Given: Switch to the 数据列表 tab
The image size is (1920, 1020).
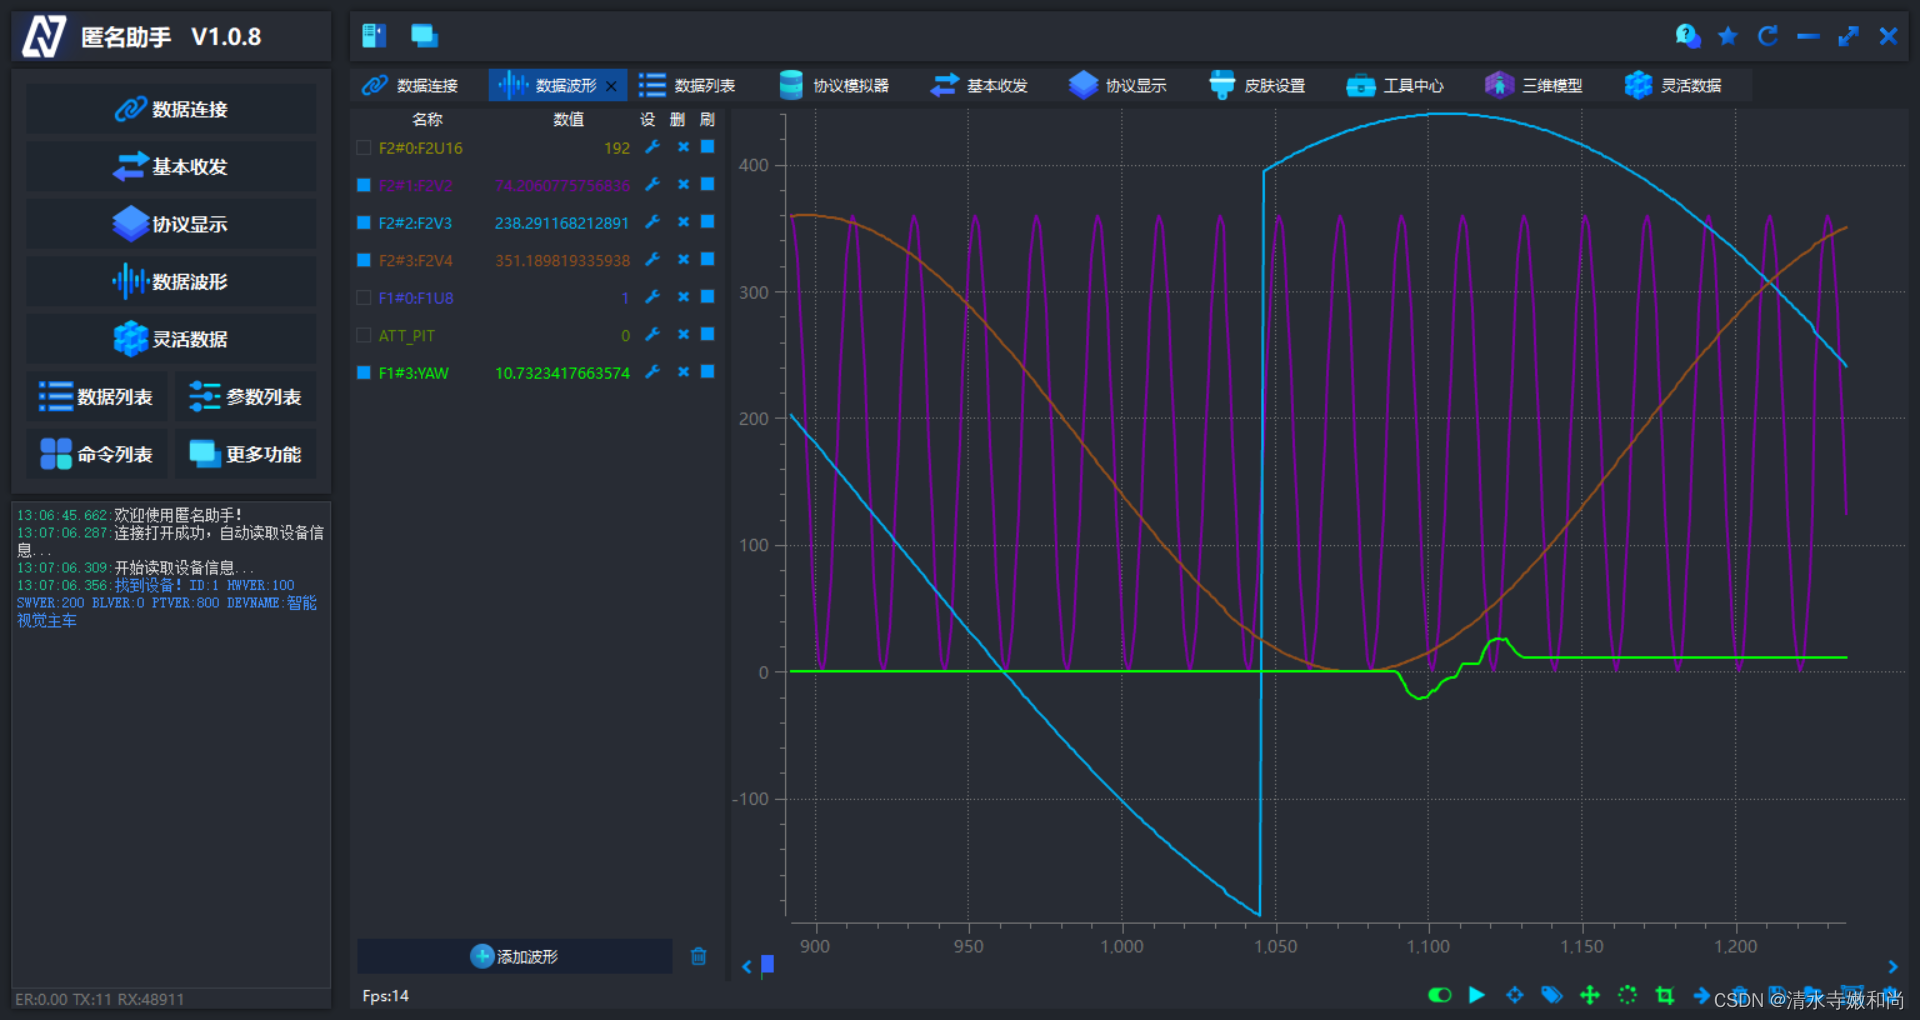Looking at the screenshot, I should [688, 85].
